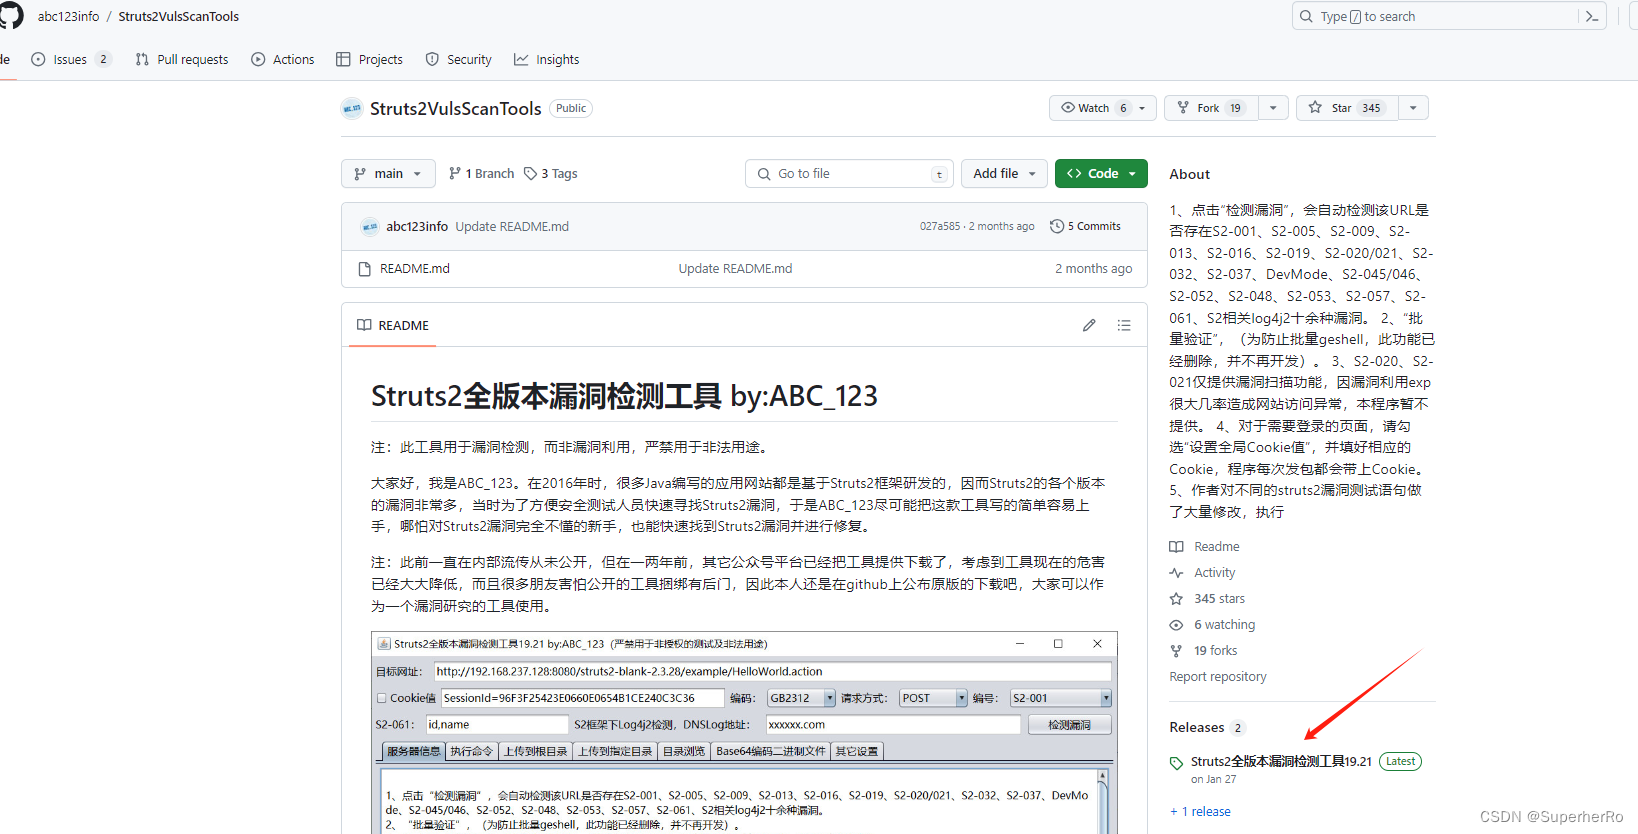Click the Struts2VulsScanTools breadcrumb link

179,16
